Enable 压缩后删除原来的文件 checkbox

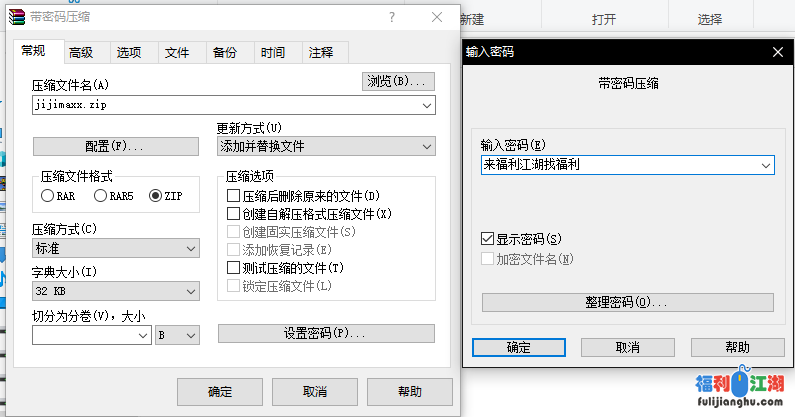pos(234,196)
